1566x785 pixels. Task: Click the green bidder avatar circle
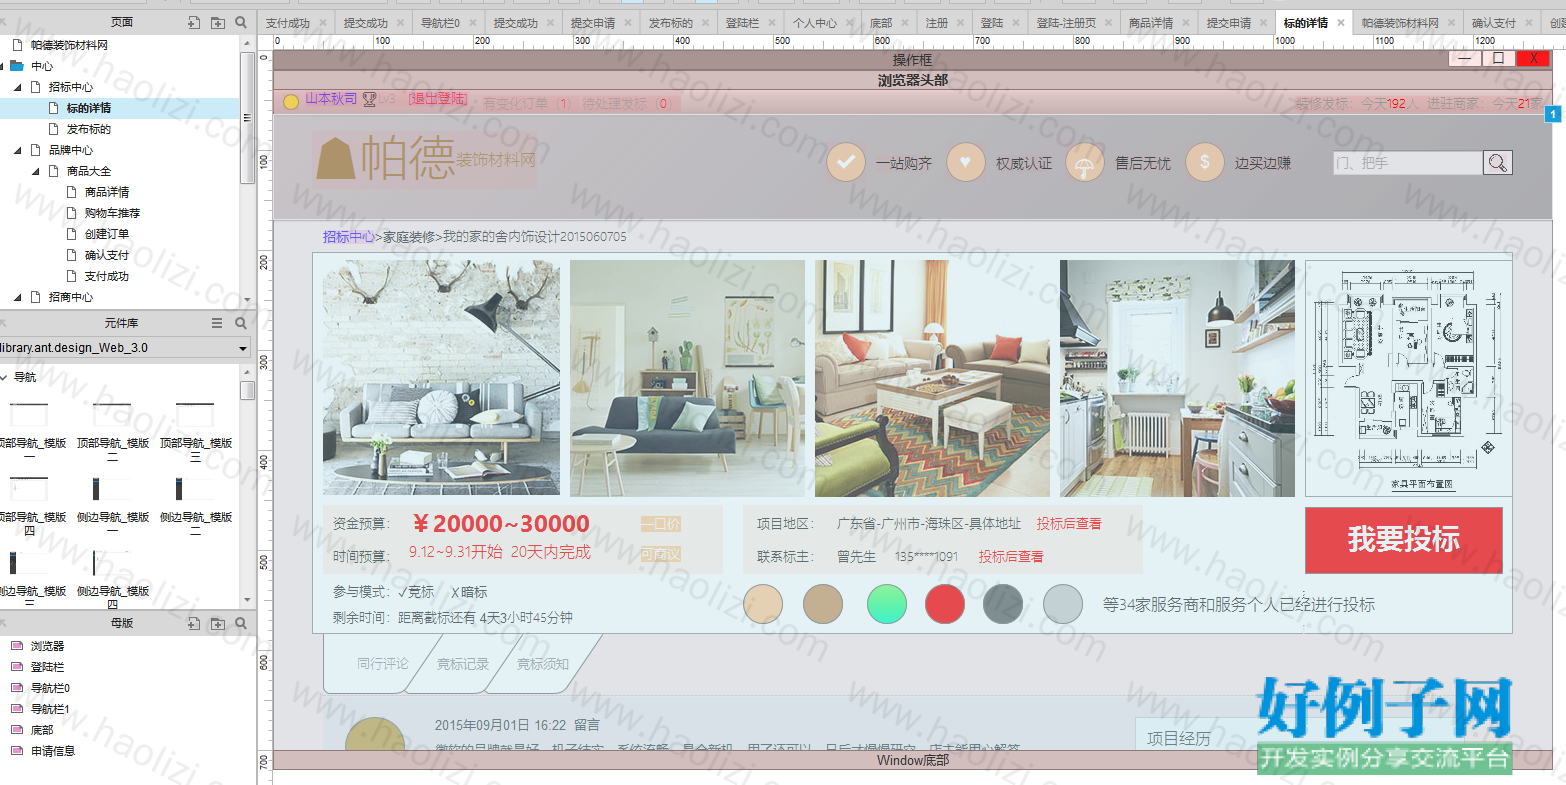coord(887,604)
